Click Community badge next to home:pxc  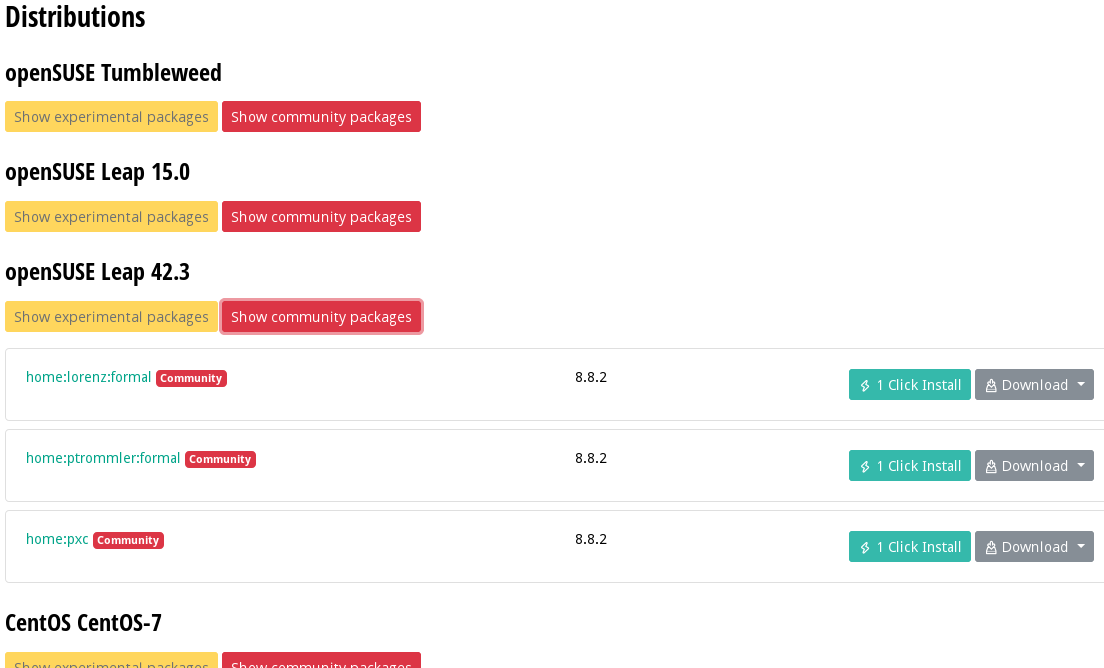[x=128, y=541]
